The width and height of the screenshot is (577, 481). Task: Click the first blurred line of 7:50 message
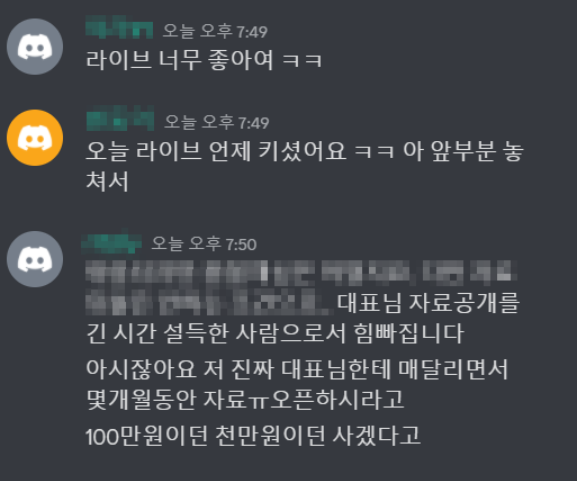coord(301,273)
